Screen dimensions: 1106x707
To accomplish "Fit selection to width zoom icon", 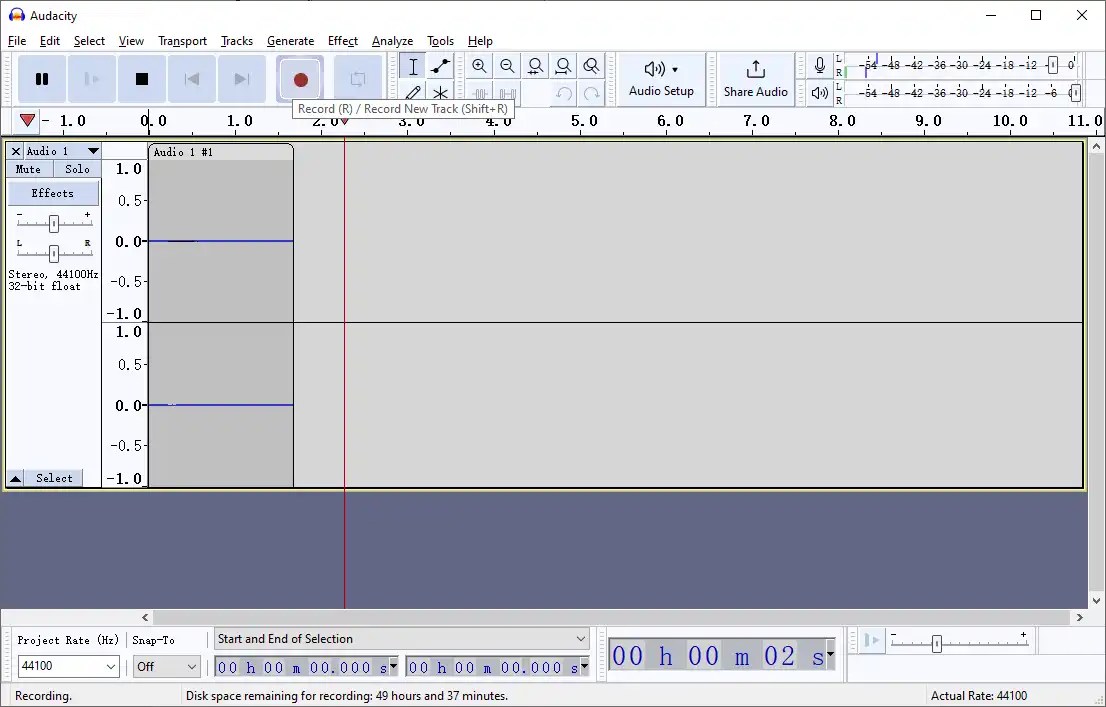I will (535, 66).
